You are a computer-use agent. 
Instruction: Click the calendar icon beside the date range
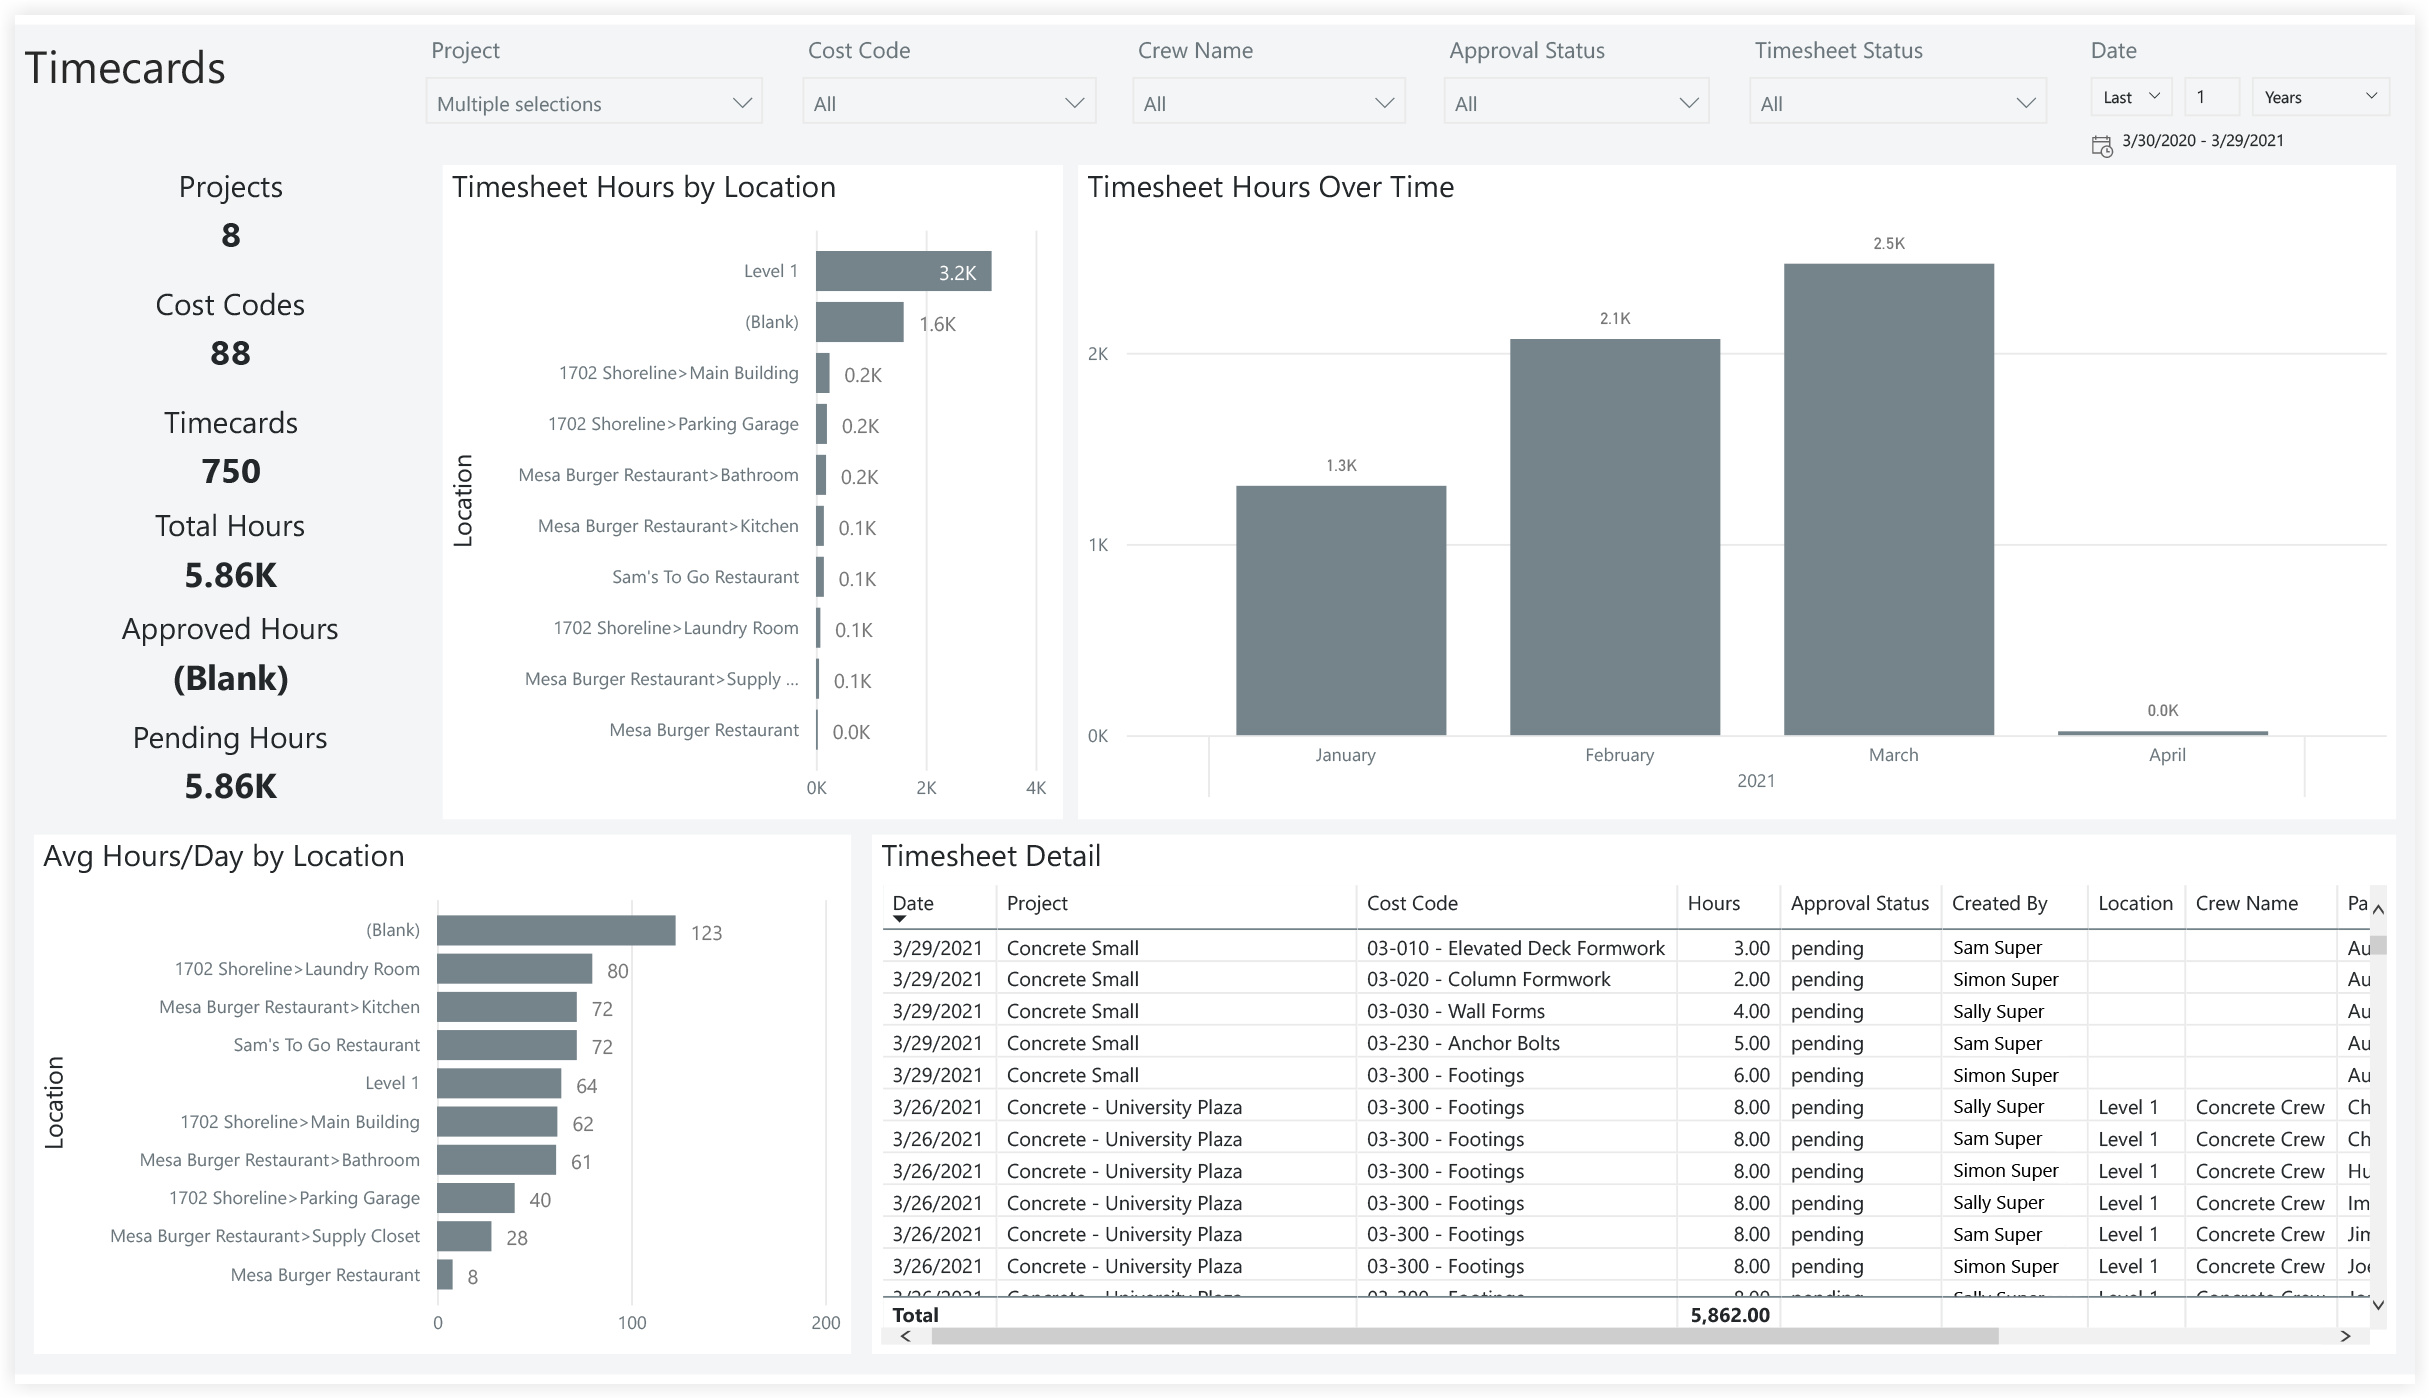tap(2102, 146)
